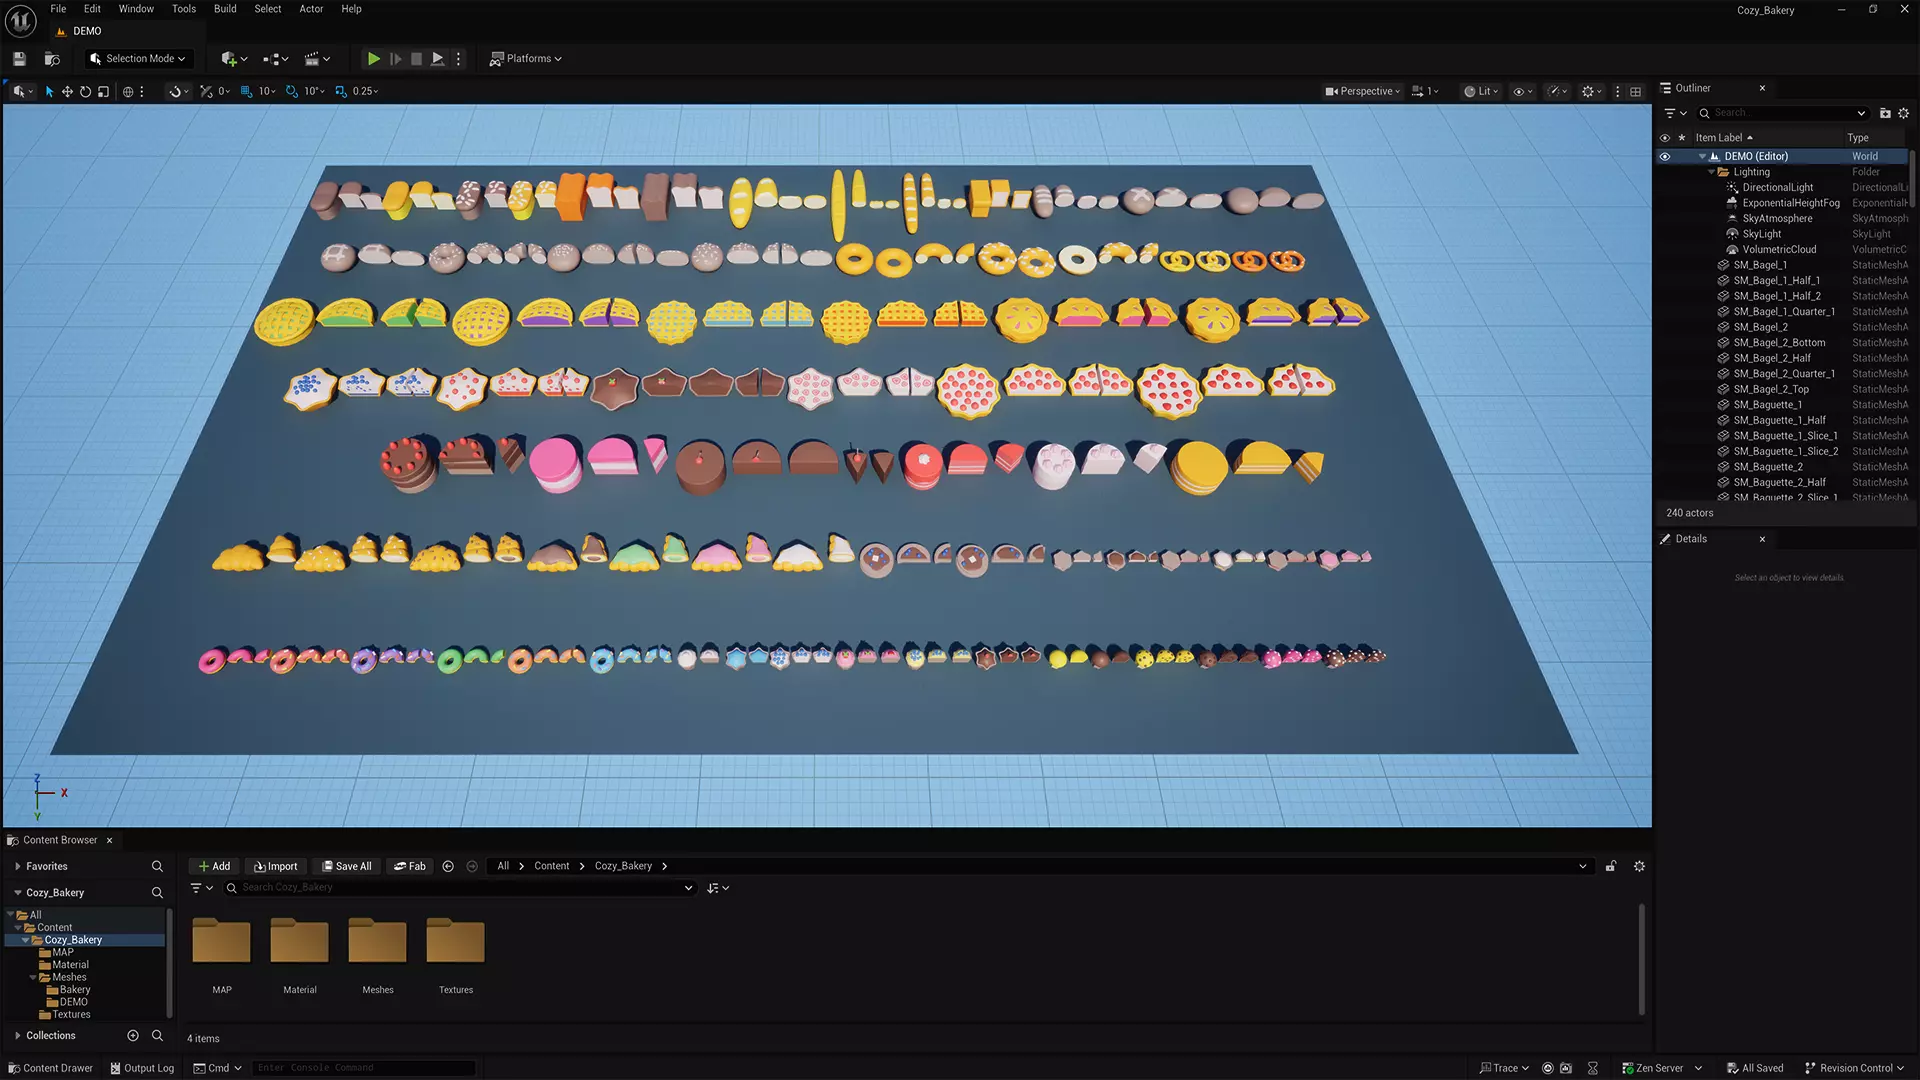1920x1080 pixels.
Task: Open the Perspective viewport dropdown
Action: [x=1362, y=91]
